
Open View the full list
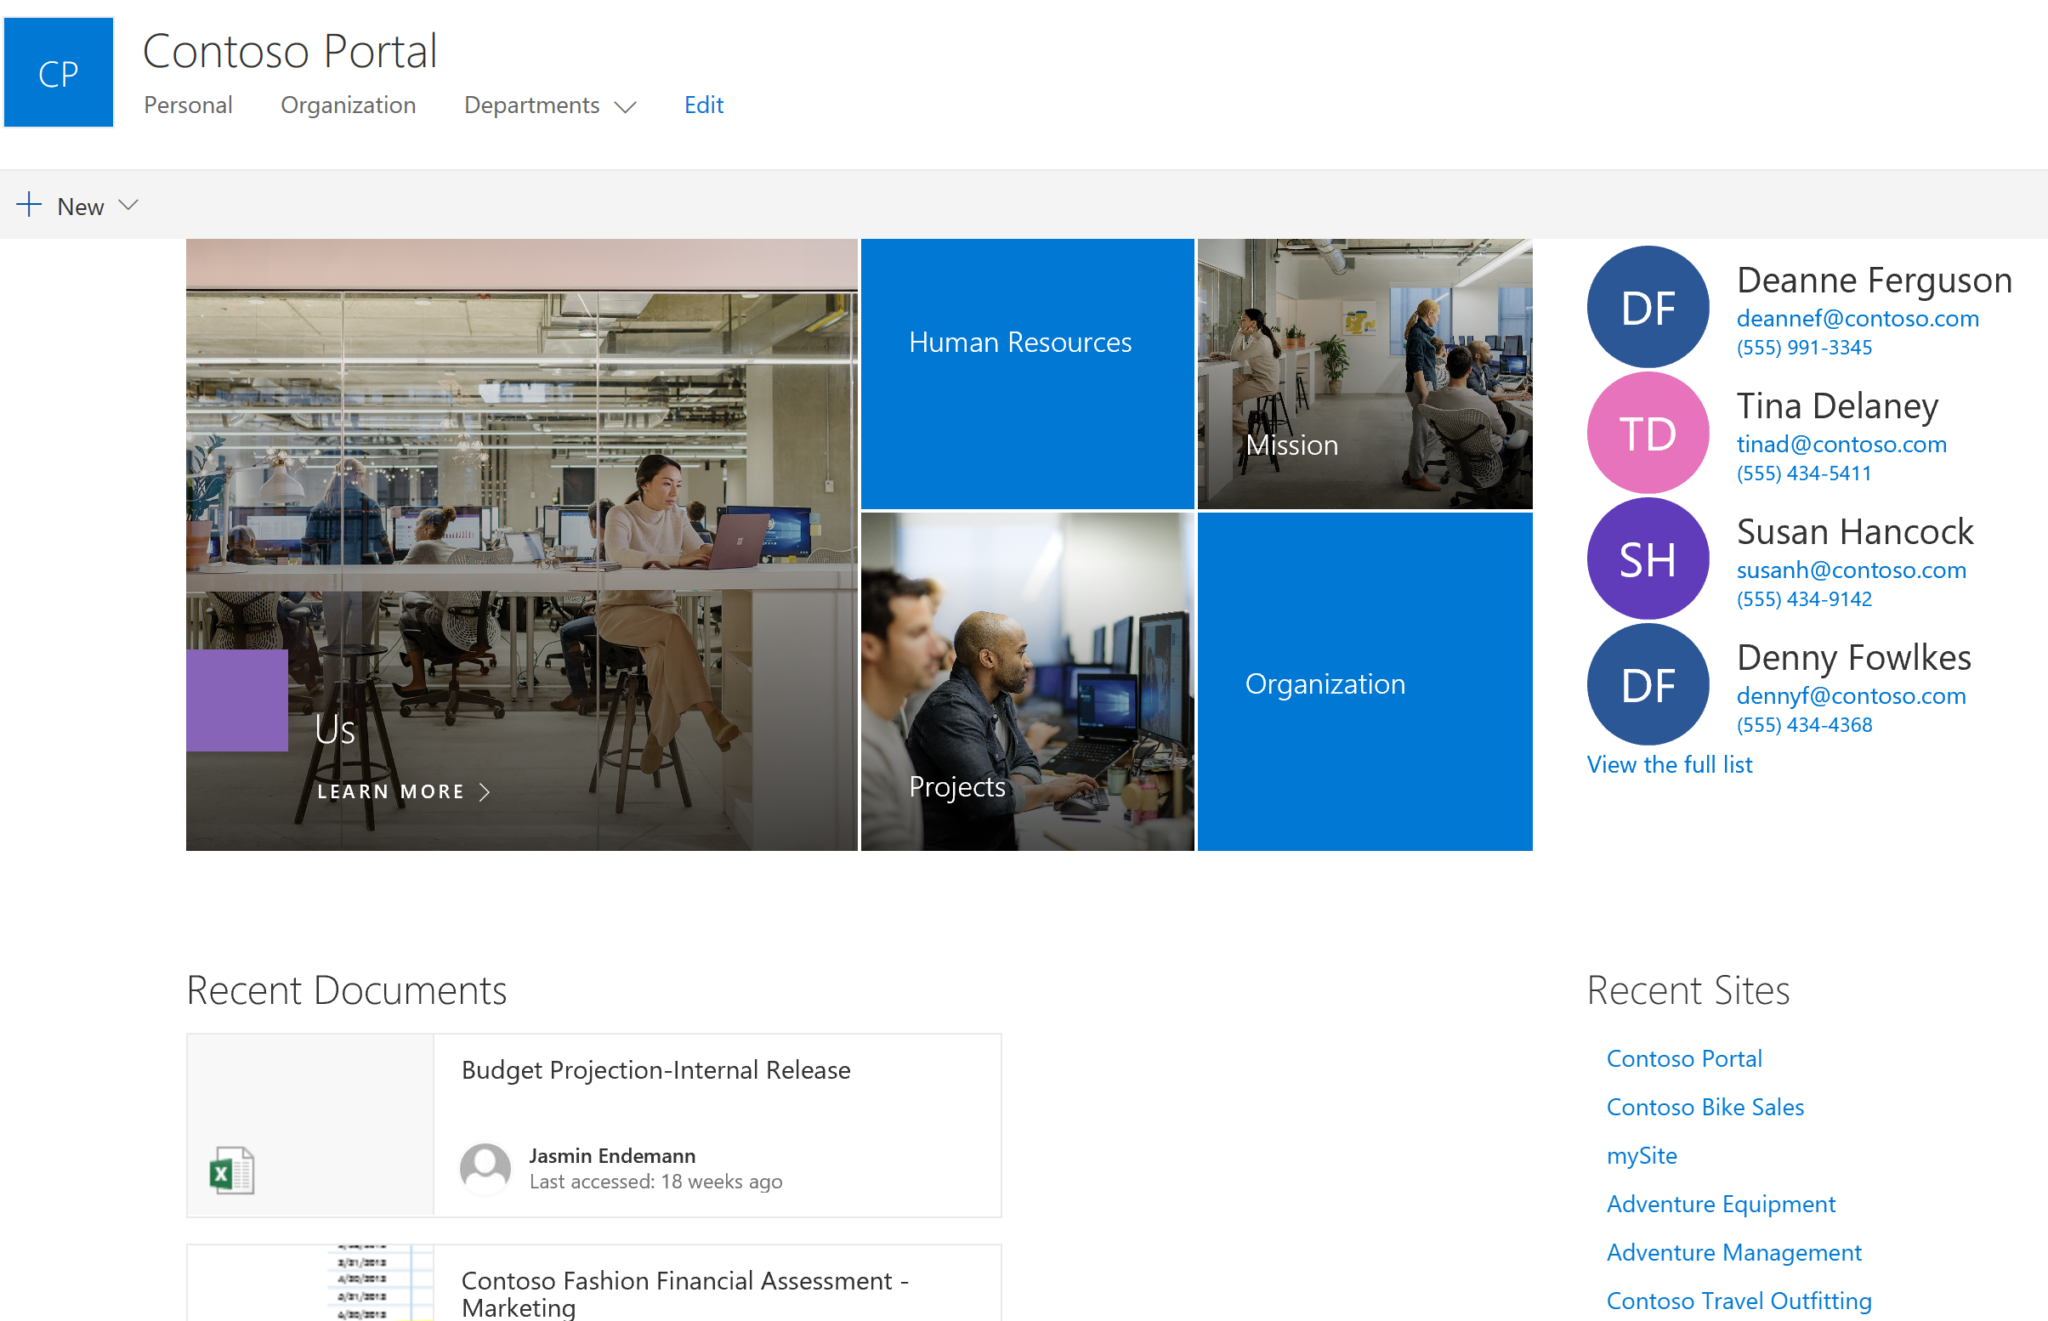1668,764
